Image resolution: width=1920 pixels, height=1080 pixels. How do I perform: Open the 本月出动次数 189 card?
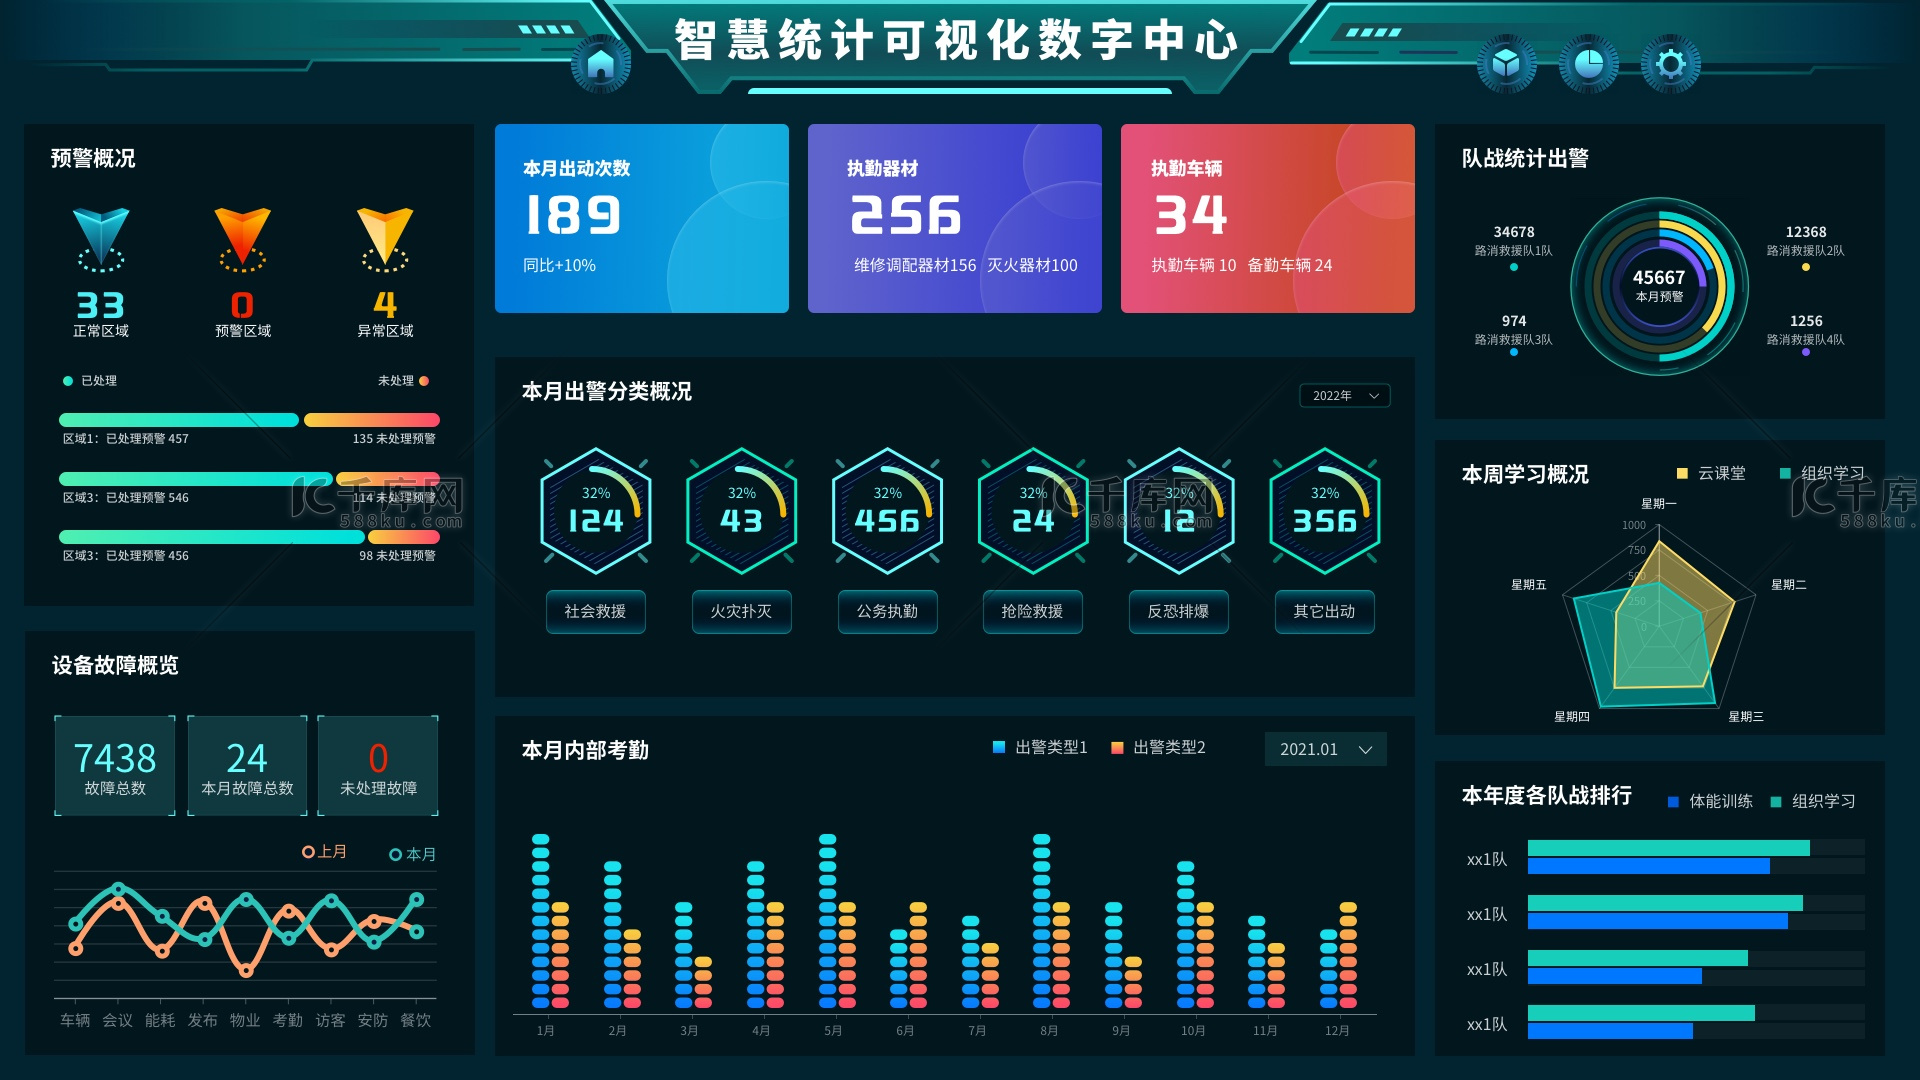point(642,218)
